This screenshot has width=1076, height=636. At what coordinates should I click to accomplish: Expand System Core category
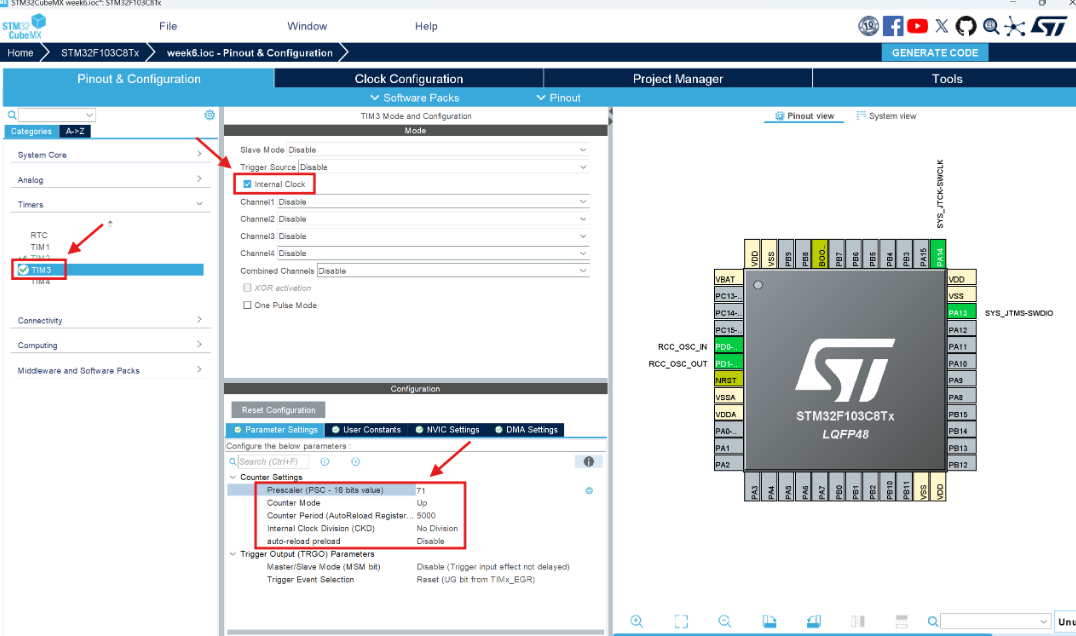(110, 155)
